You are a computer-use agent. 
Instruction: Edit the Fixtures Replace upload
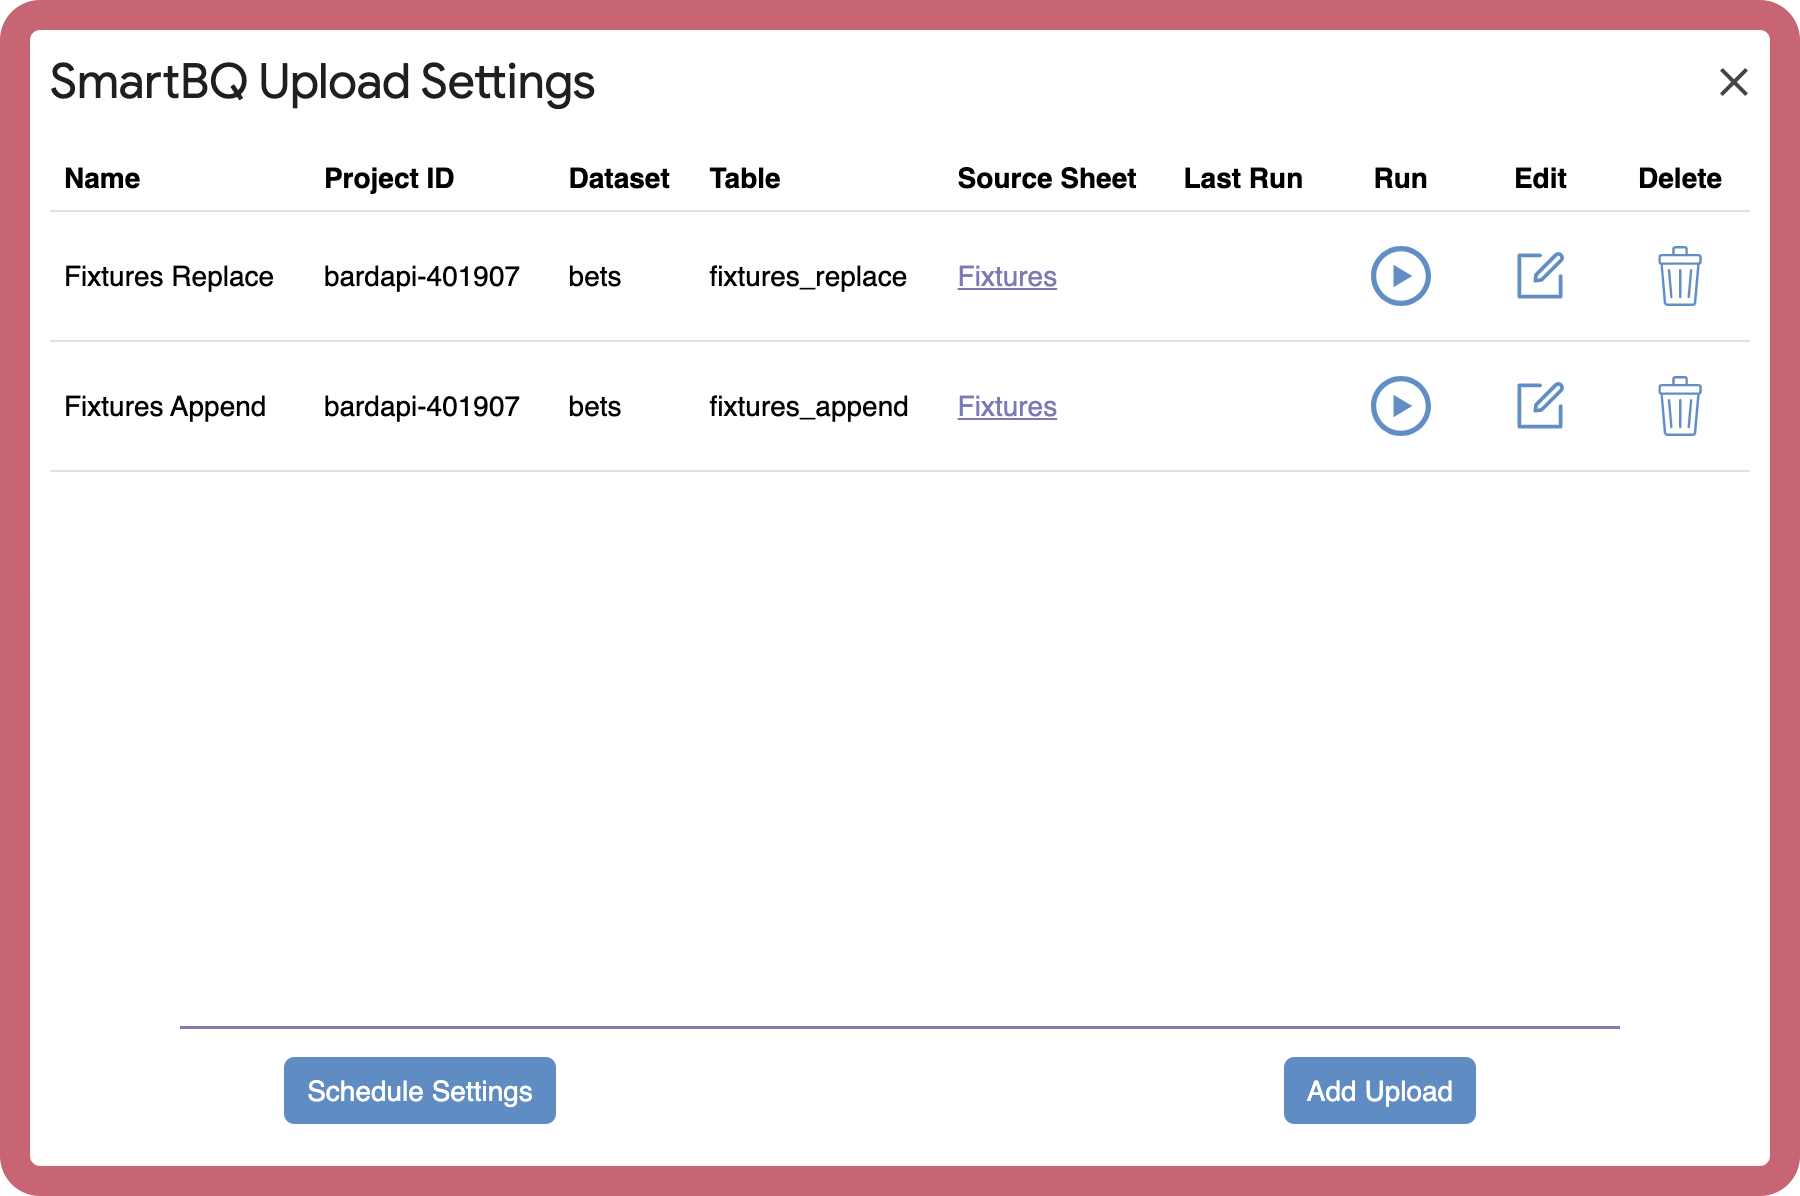tap(1540, 276)
